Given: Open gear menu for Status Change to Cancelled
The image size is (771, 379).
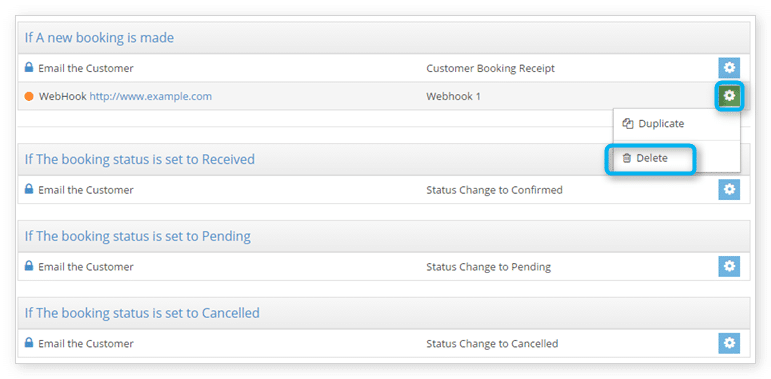Looking at the screenshot, I should [x=729, y=343].
